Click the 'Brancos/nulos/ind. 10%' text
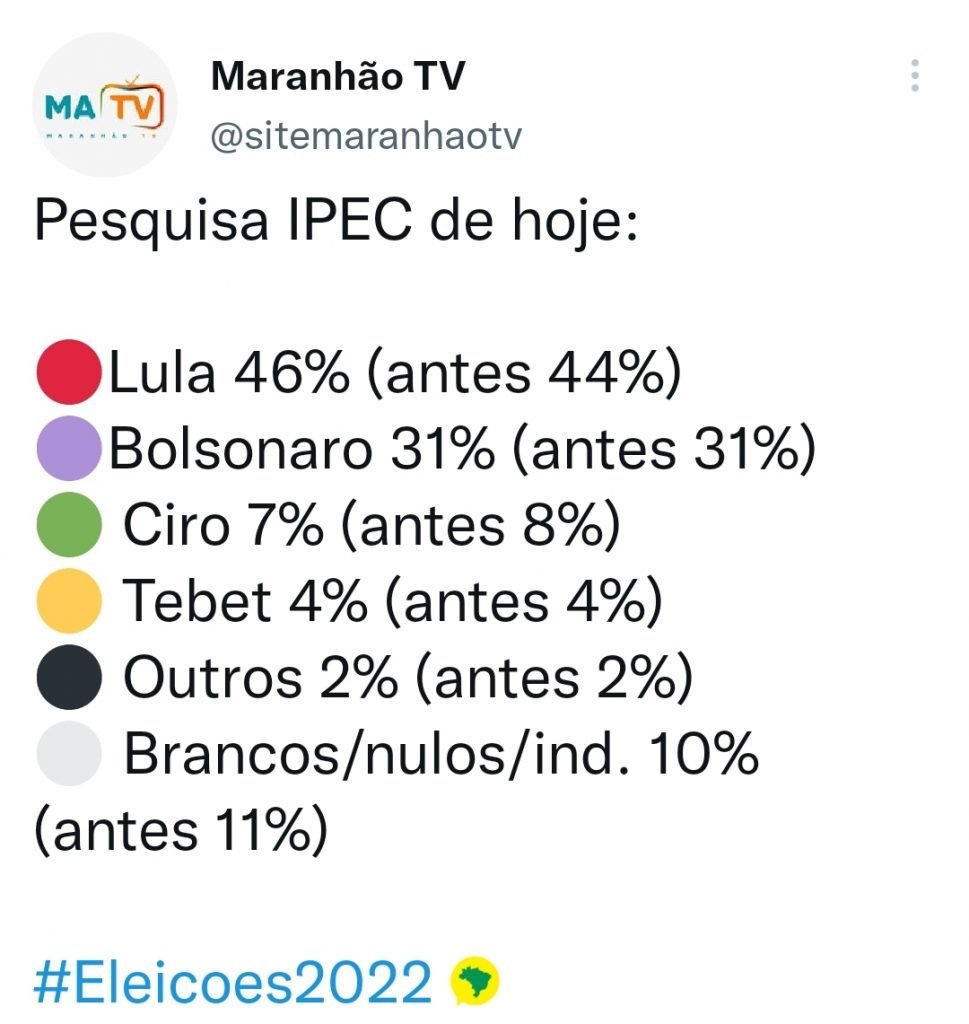Viewport: 969px width, 1024px height. tap(440, 755)
